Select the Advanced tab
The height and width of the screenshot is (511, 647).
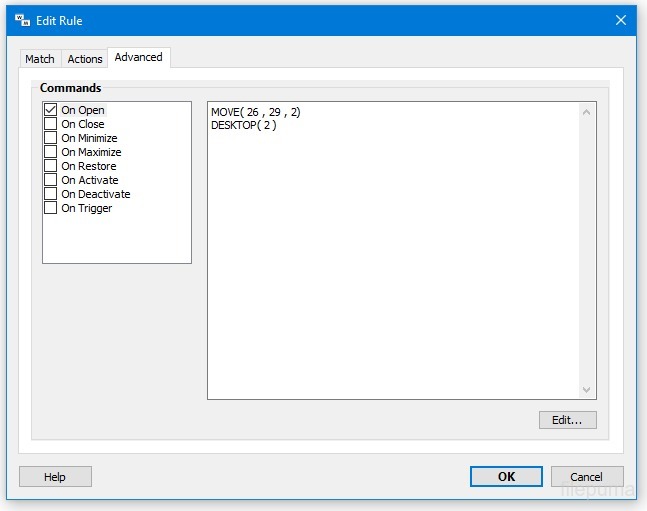(138, 57)
